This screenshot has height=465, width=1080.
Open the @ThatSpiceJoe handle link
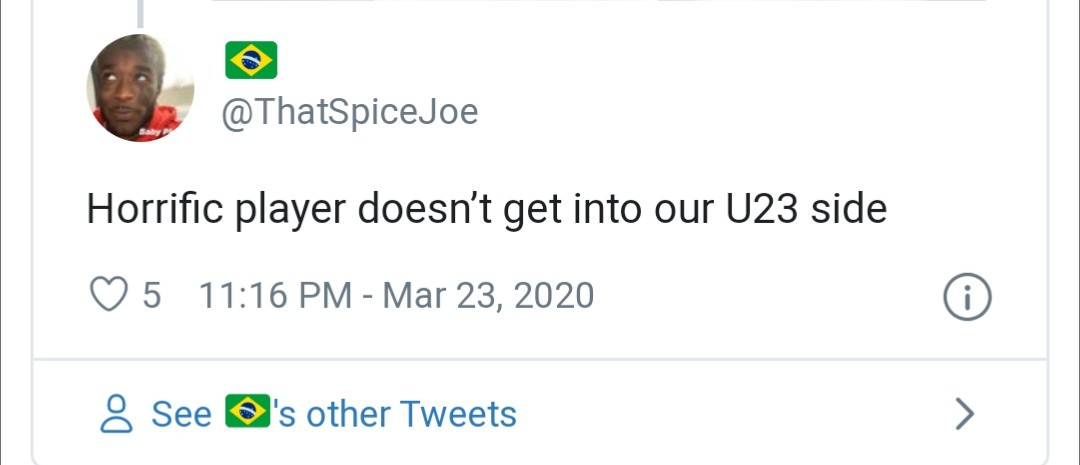coord(348,112)
